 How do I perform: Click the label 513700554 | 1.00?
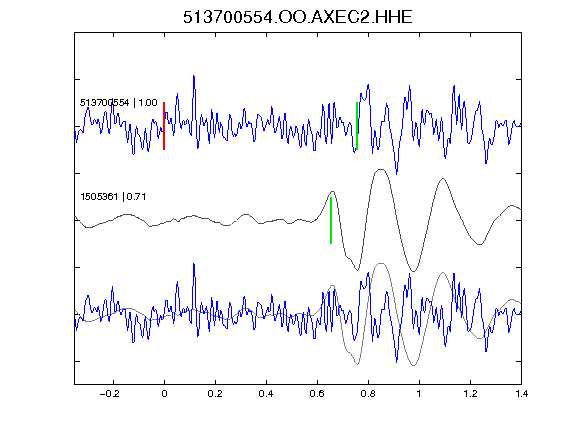tap(119, 102)
